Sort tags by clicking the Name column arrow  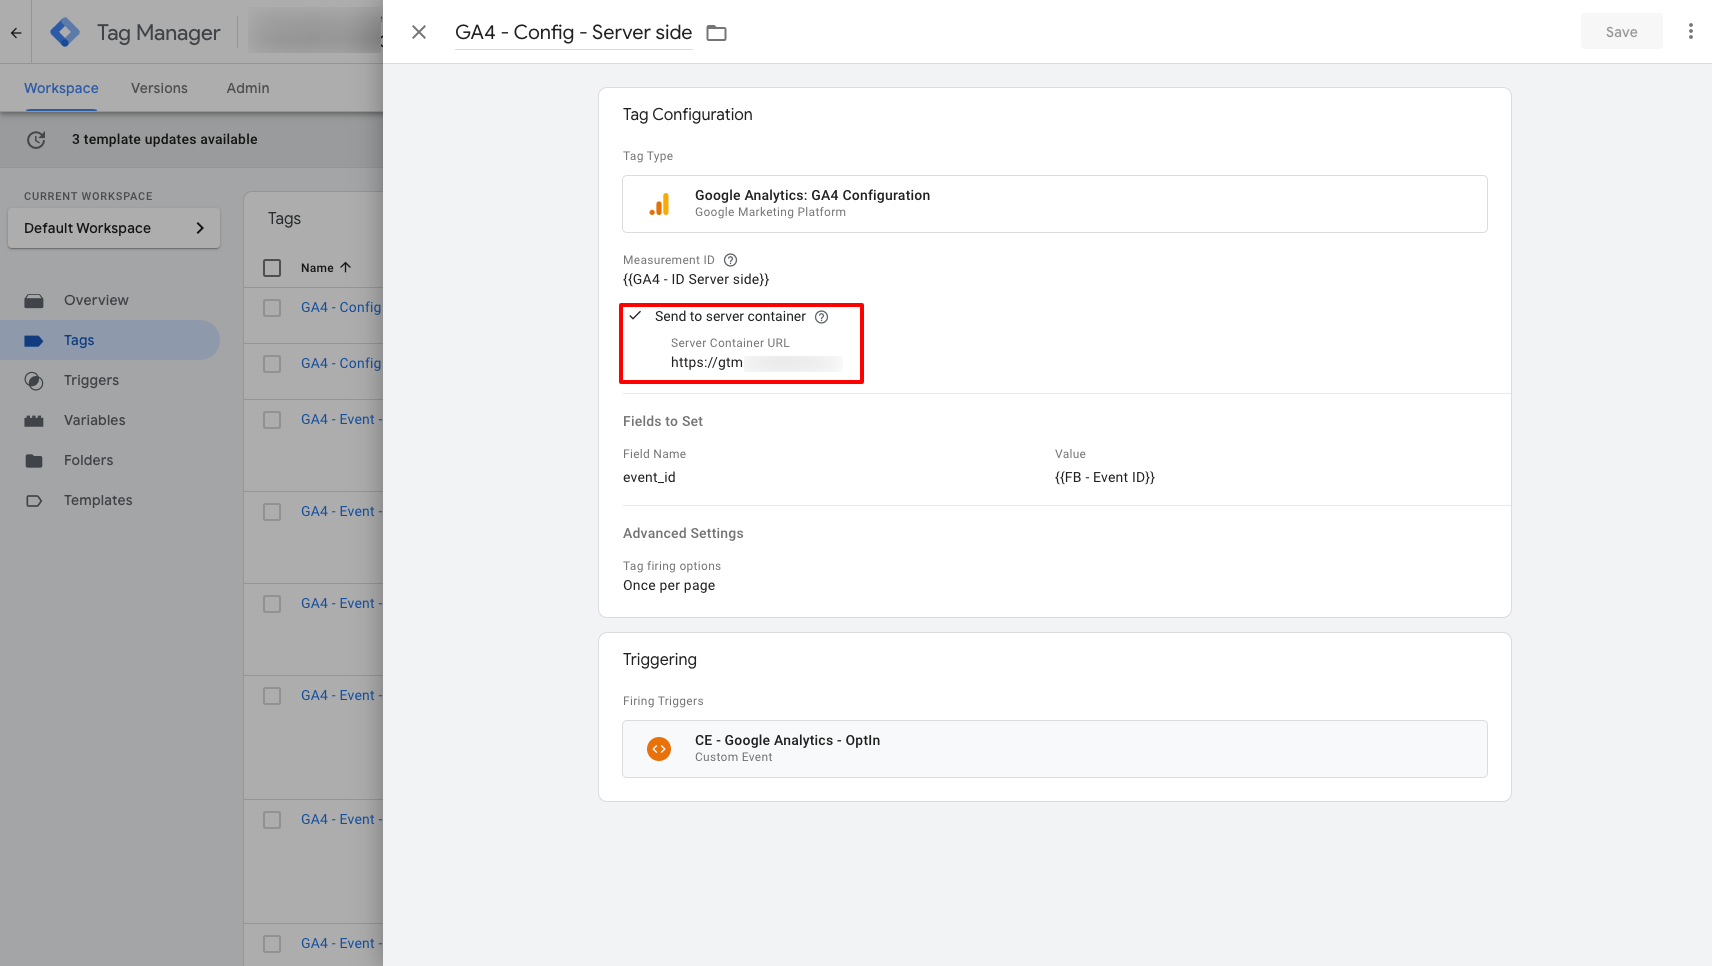point(345,267)
